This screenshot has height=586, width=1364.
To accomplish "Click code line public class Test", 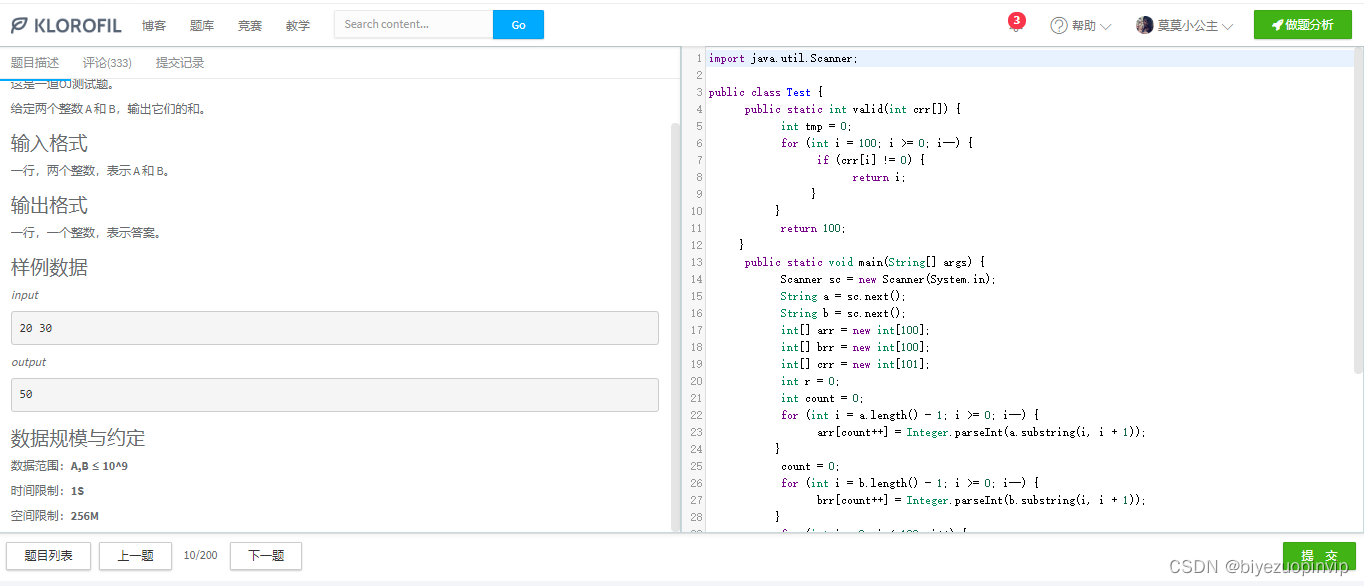I will pos(765,92).
